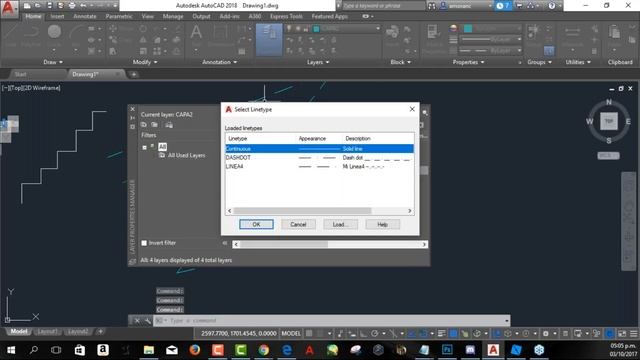Collapse the All filter tree node
The height and width of the screenshot is (360, 640).
(x=144, y=147)
